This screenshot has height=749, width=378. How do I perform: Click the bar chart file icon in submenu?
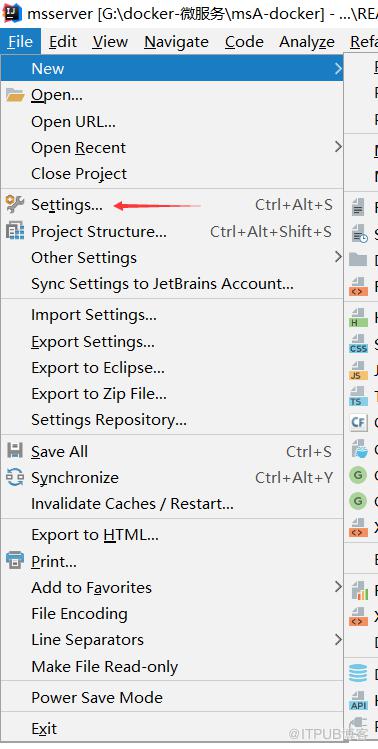click(x=359, y=591)
